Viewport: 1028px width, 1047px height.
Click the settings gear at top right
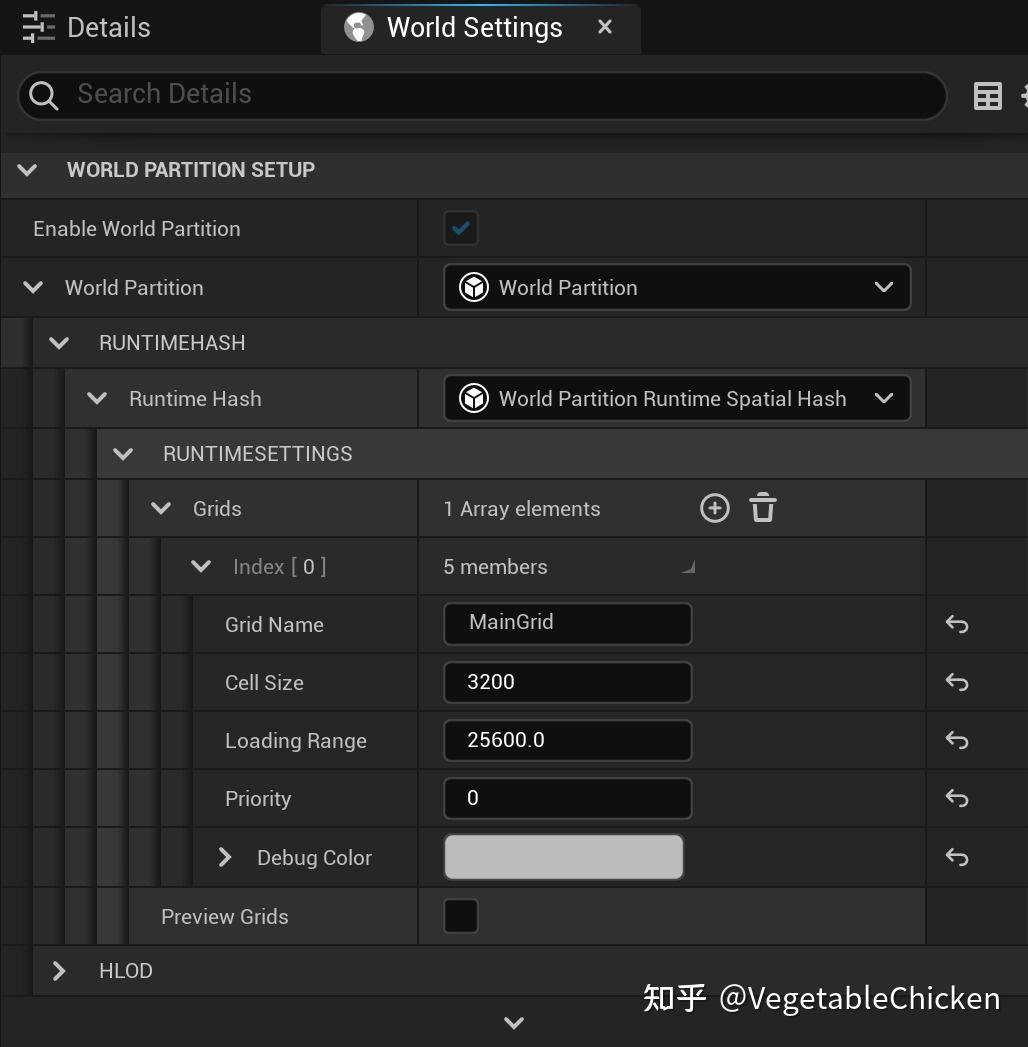pyautogui.click(x=1023, y=95)
